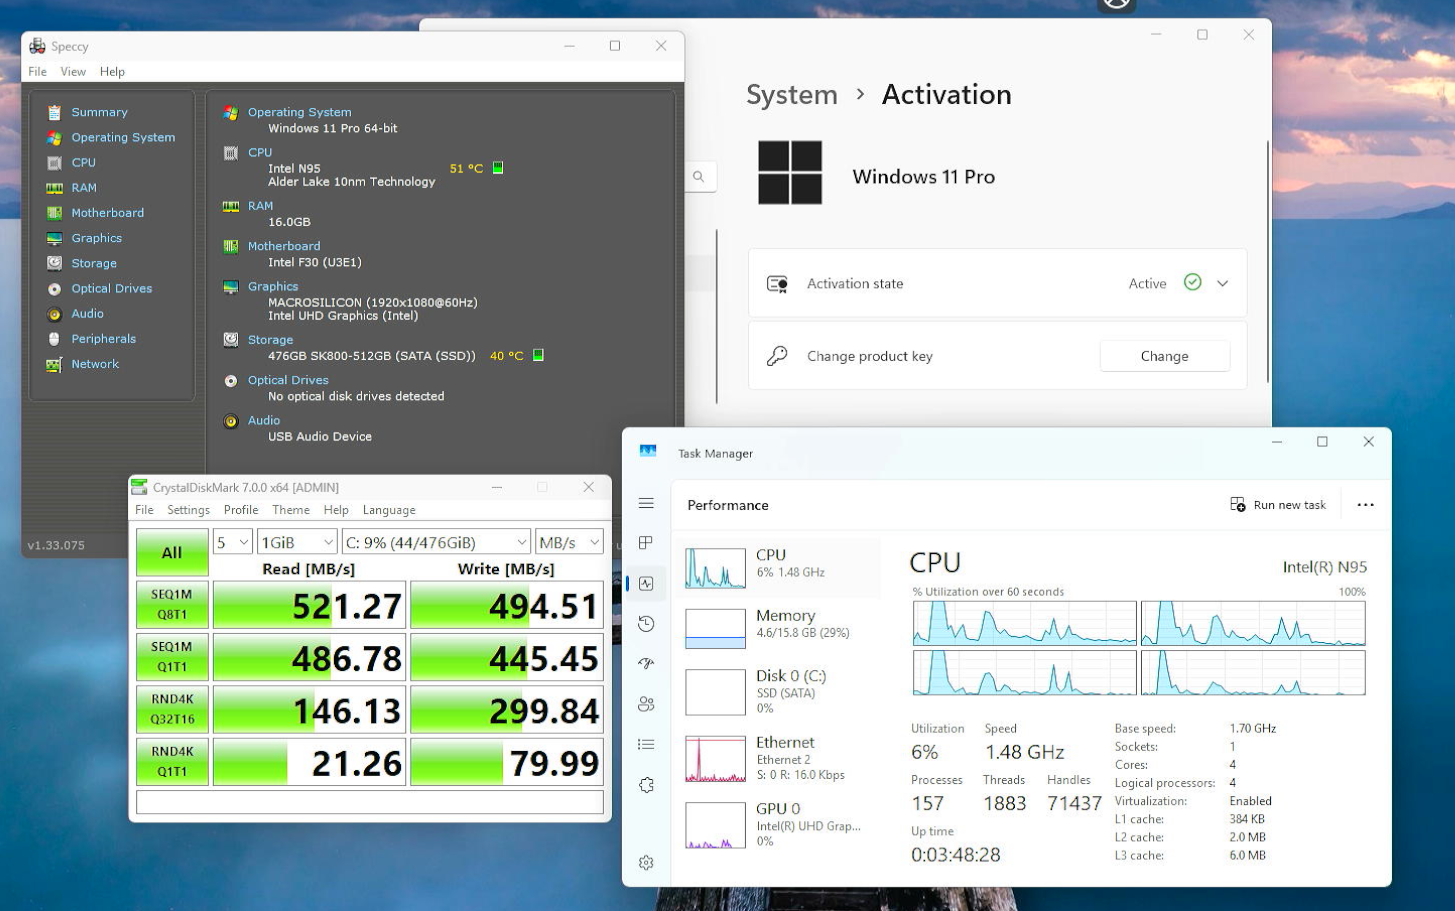
Task: Open the Details list icon in Task Manager
Action: 646,745
